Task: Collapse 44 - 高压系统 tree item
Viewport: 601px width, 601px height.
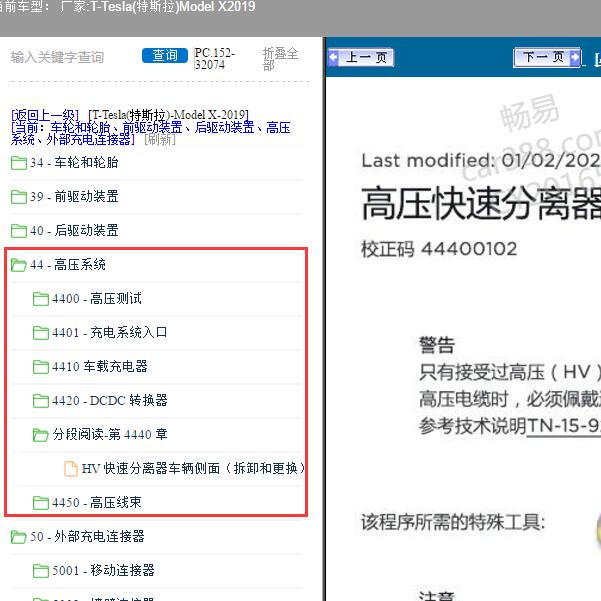Action: pos(68,264)
